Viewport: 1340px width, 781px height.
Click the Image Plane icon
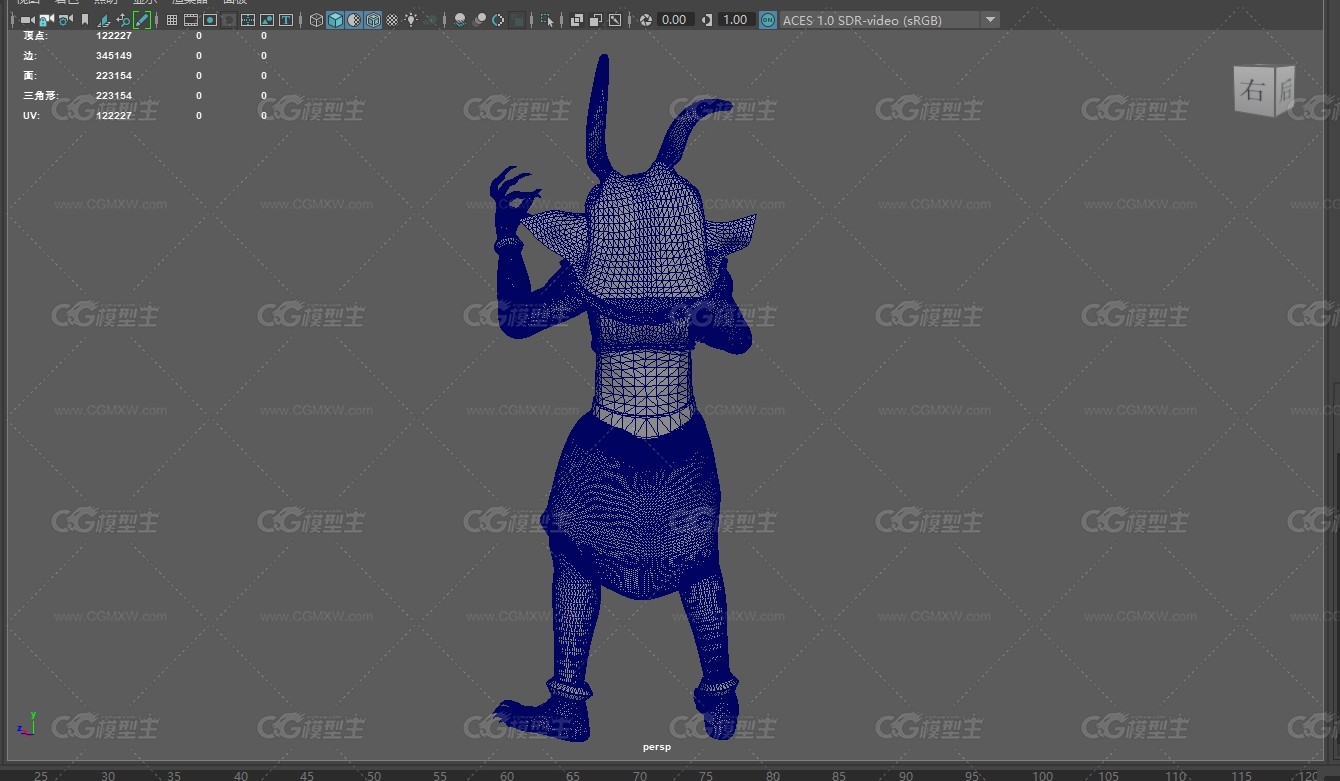tap(104, 20)
